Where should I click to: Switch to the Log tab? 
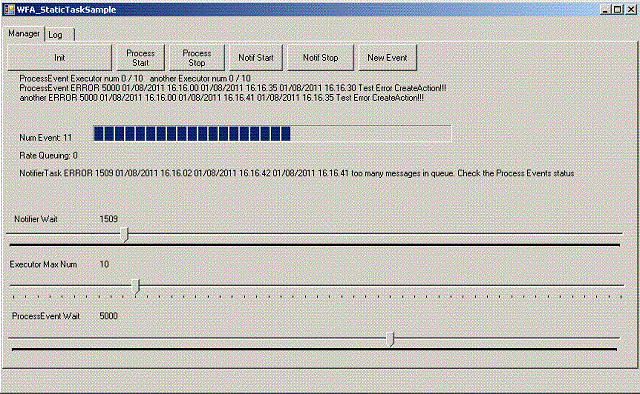[60, 35]
